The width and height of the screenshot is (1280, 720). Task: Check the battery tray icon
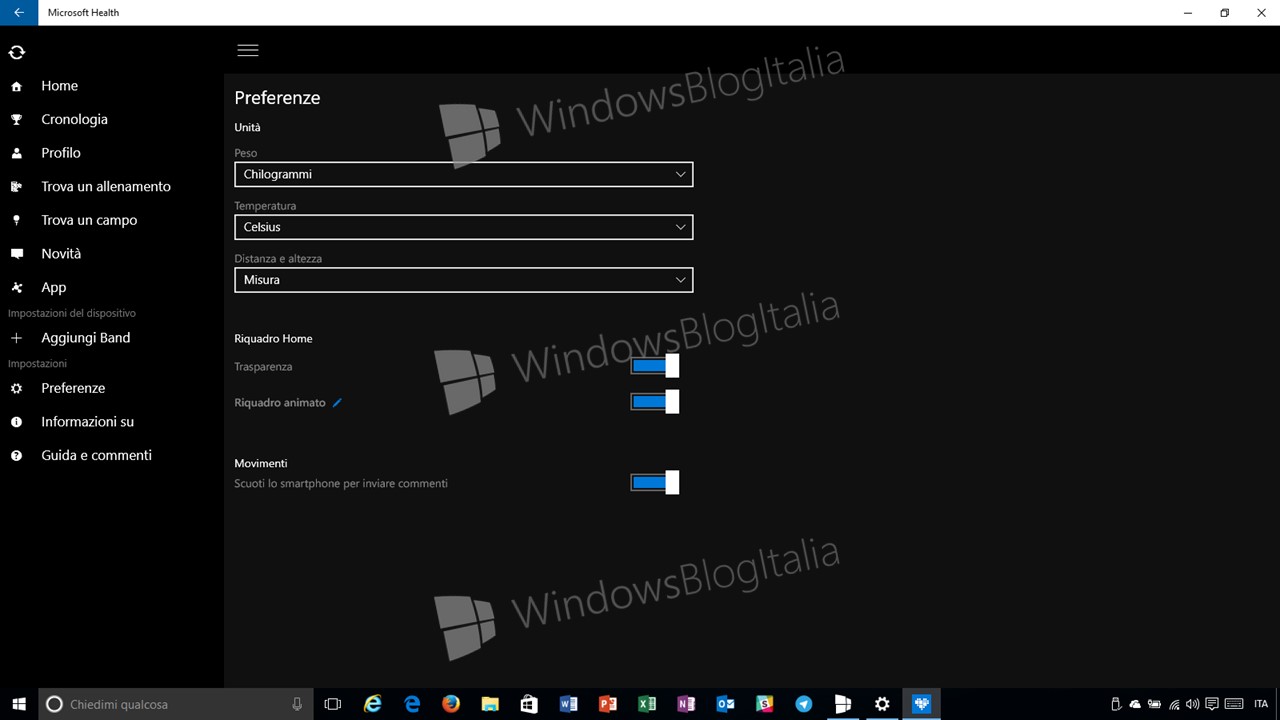point(1154,704)
